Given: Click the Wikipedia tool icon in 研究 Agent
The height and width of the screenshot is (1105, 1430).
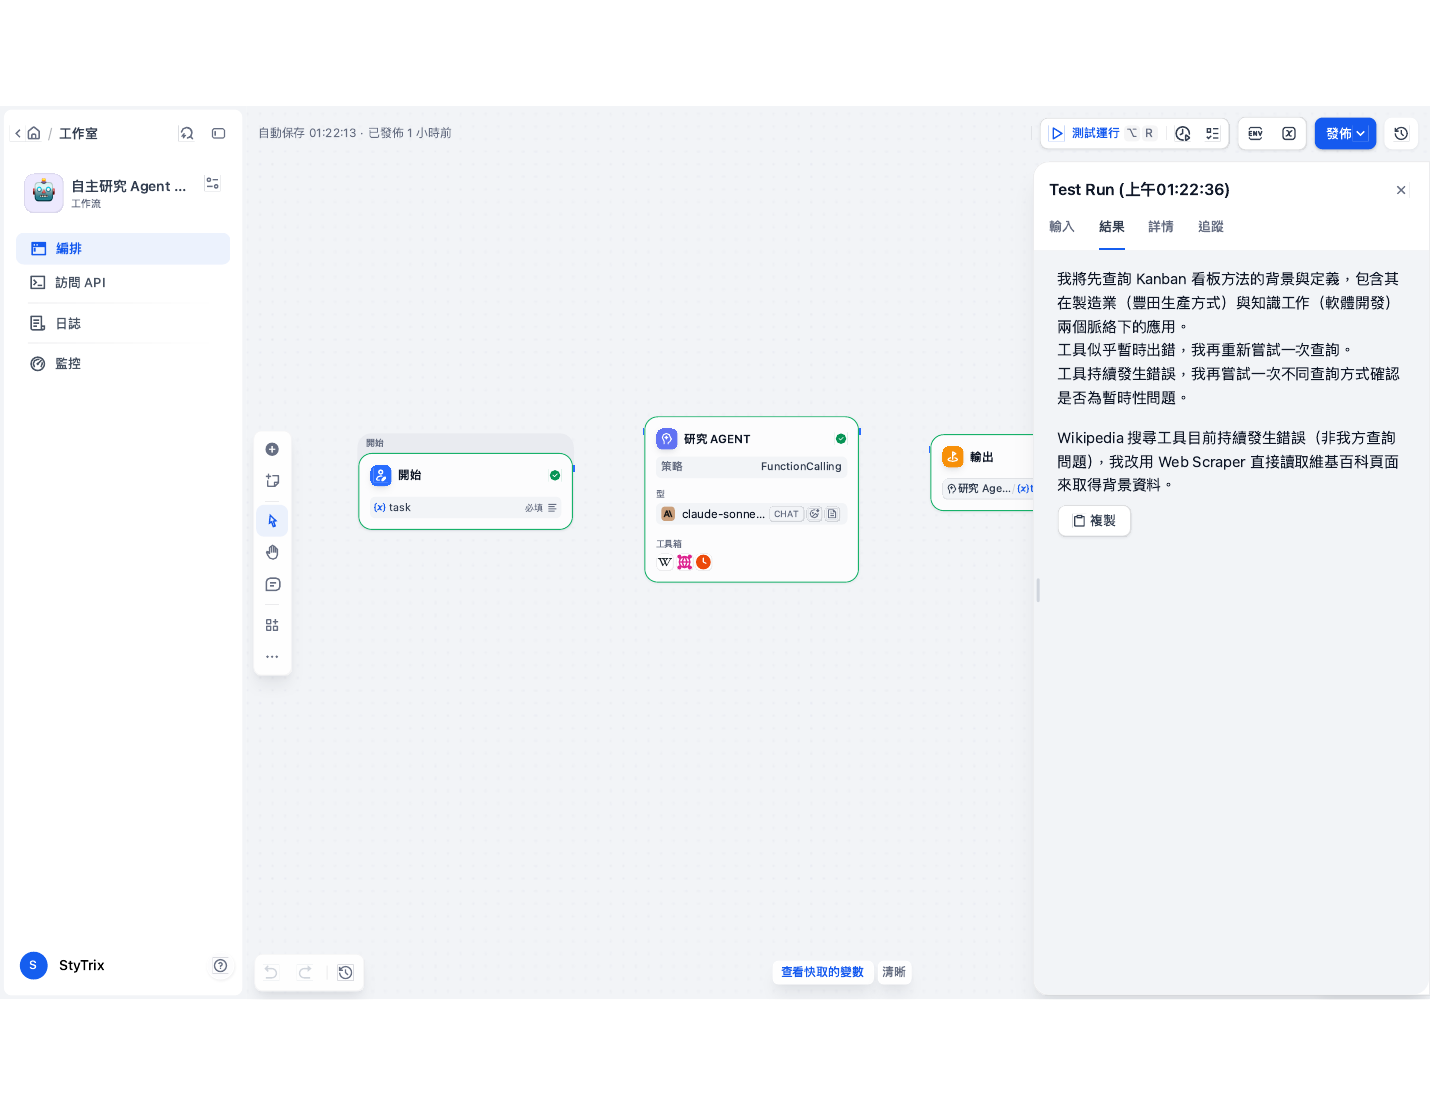Looking at the screenshot, I should (x=665, y=562).
